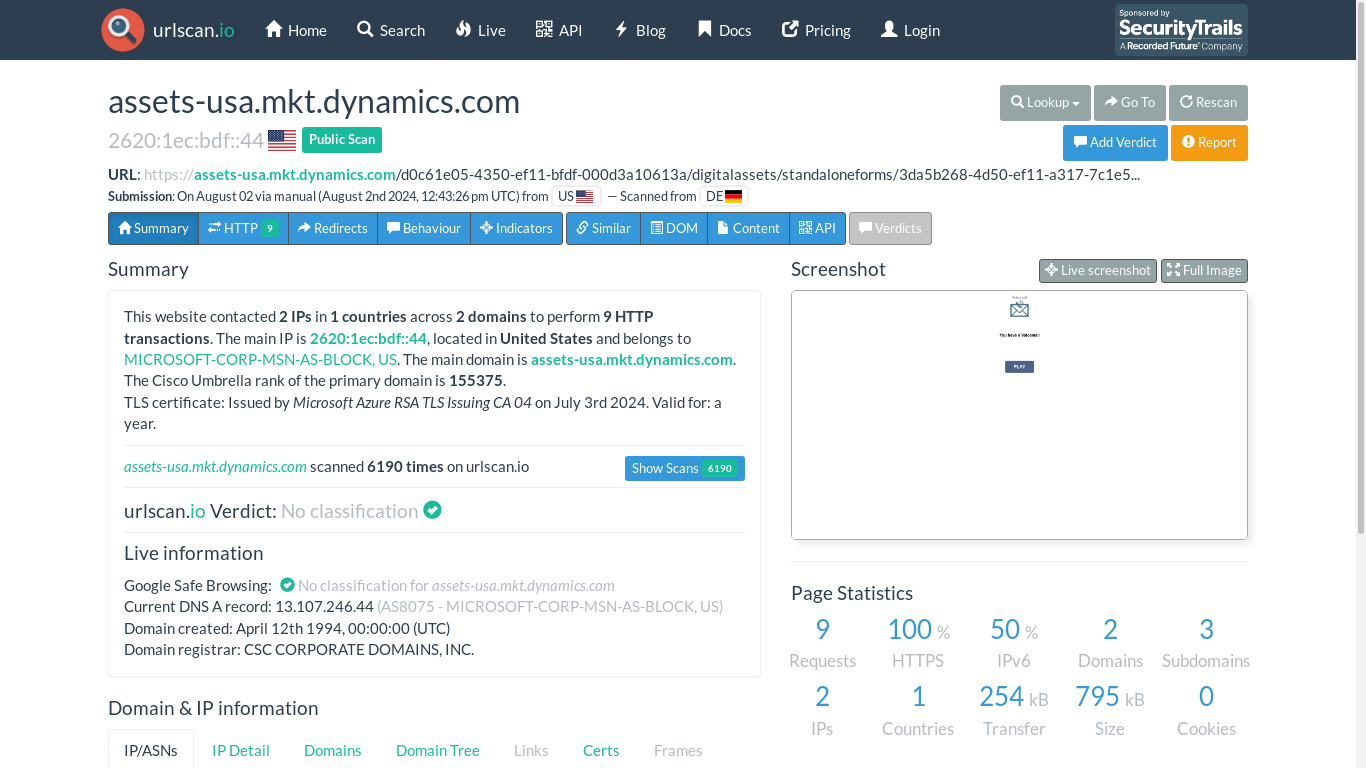1366x768 pixels.
Task: Rescan this URL
Action: point(1208,103)
